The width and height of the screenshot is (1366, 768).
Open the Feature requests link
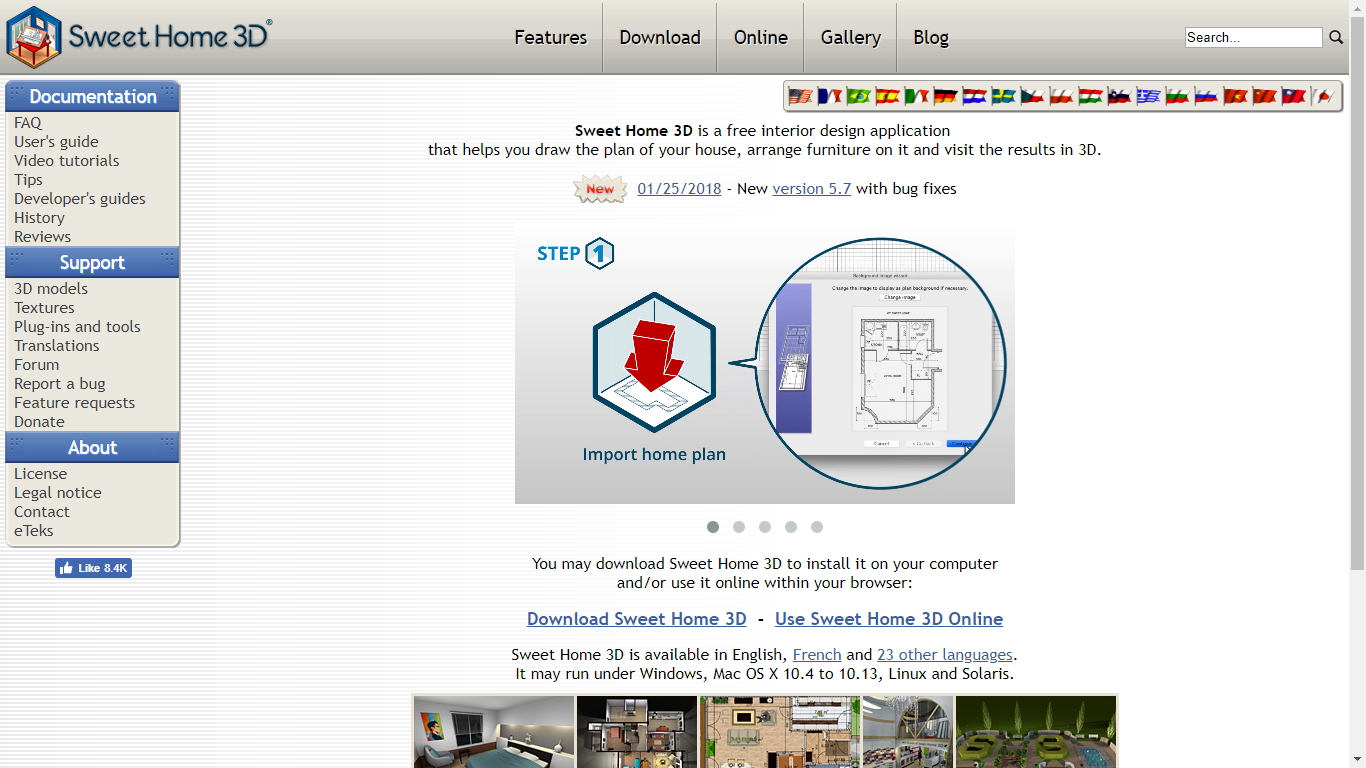click(x=74, y=403)
